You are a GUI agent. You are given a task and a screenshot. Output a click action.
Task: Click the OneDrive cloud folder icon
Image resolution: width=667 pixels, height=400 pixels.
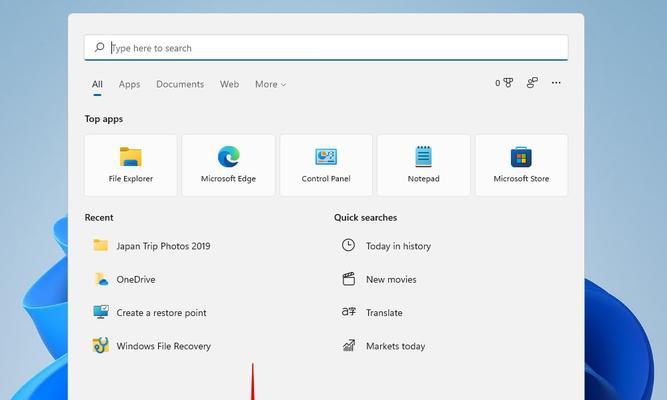(x=101, y=279)
